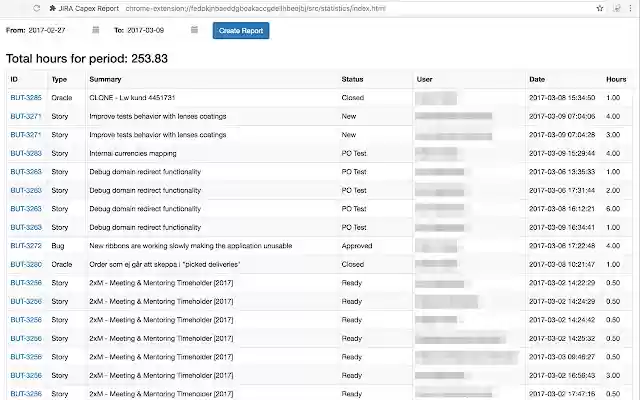Open issue link BUT-3272
This screenshot has height=400, width=640.
26,246
